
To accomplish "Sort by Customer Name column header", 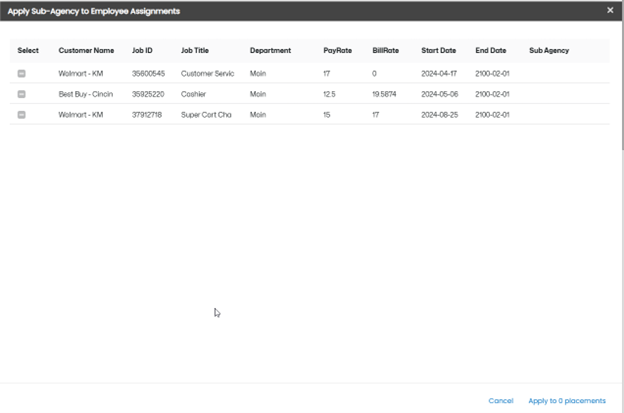I will 86,50.
